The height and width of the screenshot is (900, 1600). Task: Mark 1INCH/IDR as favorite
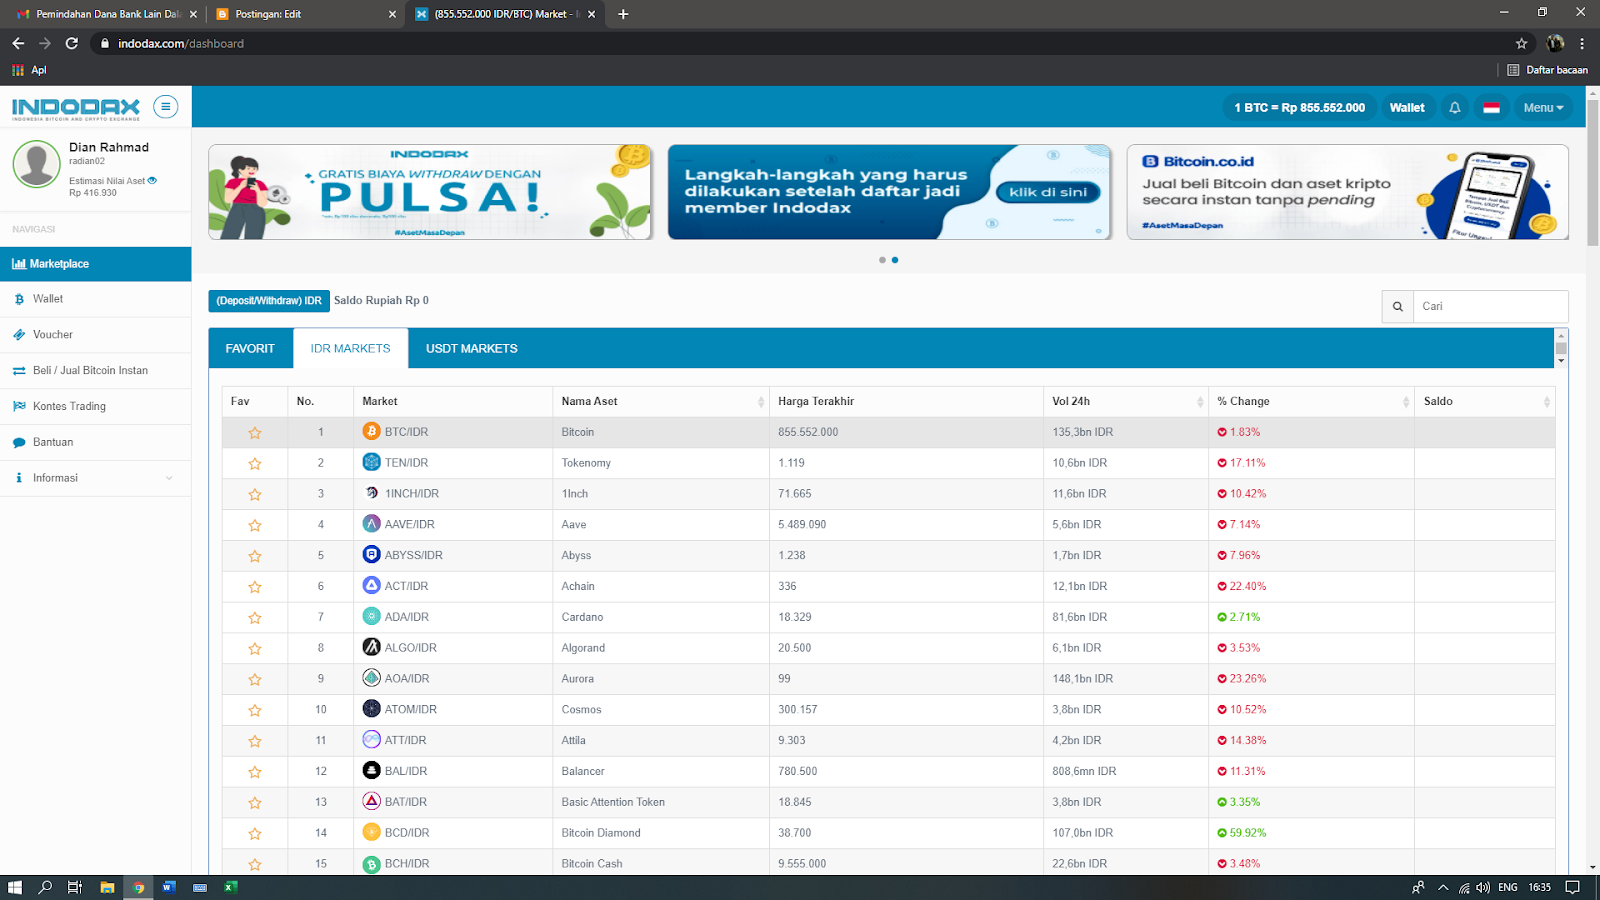[255, 495]
